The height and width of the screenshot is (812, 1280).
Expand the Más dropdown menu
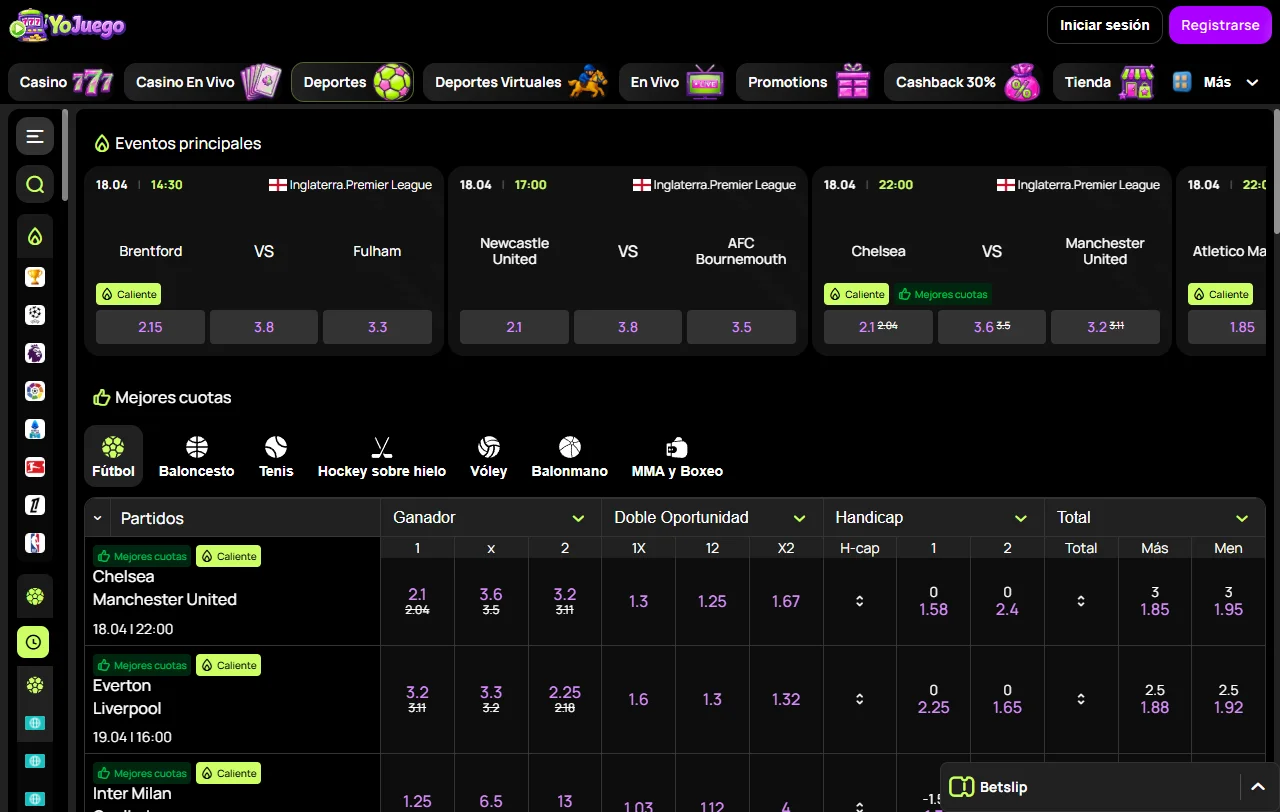point(1216,82)
